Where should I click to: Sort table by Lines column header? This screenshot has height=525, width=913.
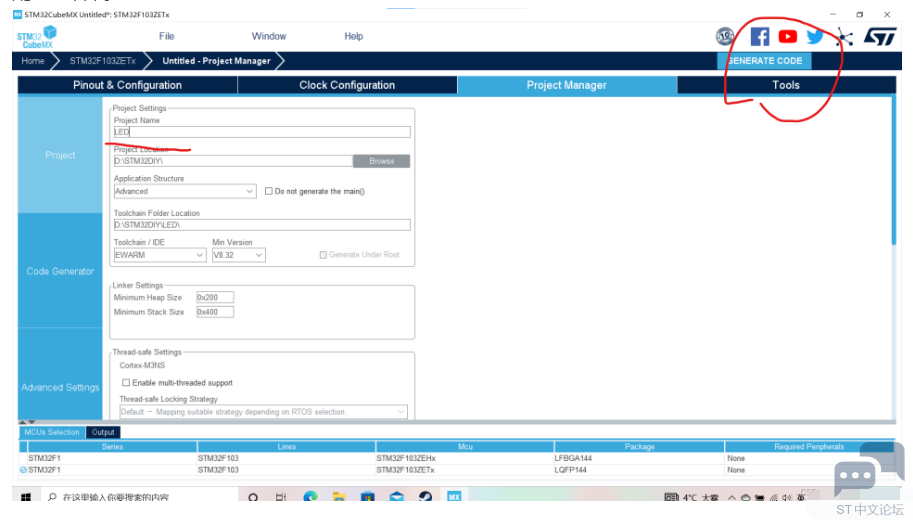pos(286,446)
